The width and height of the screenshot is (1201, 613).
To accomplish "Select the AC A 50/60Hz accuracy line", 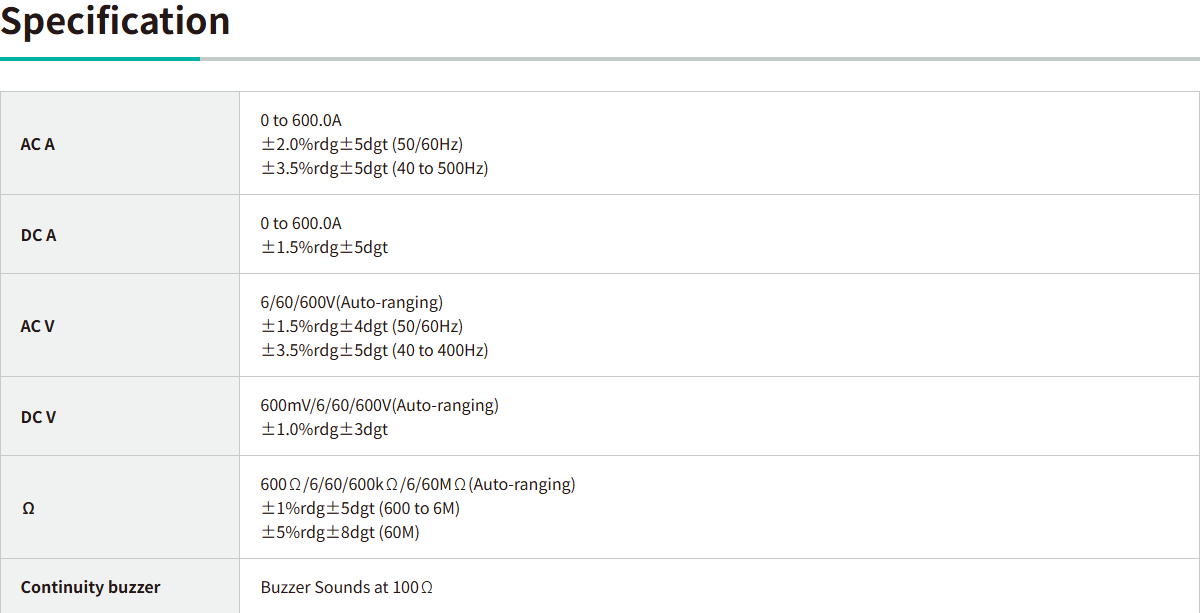I will (362, 144).
